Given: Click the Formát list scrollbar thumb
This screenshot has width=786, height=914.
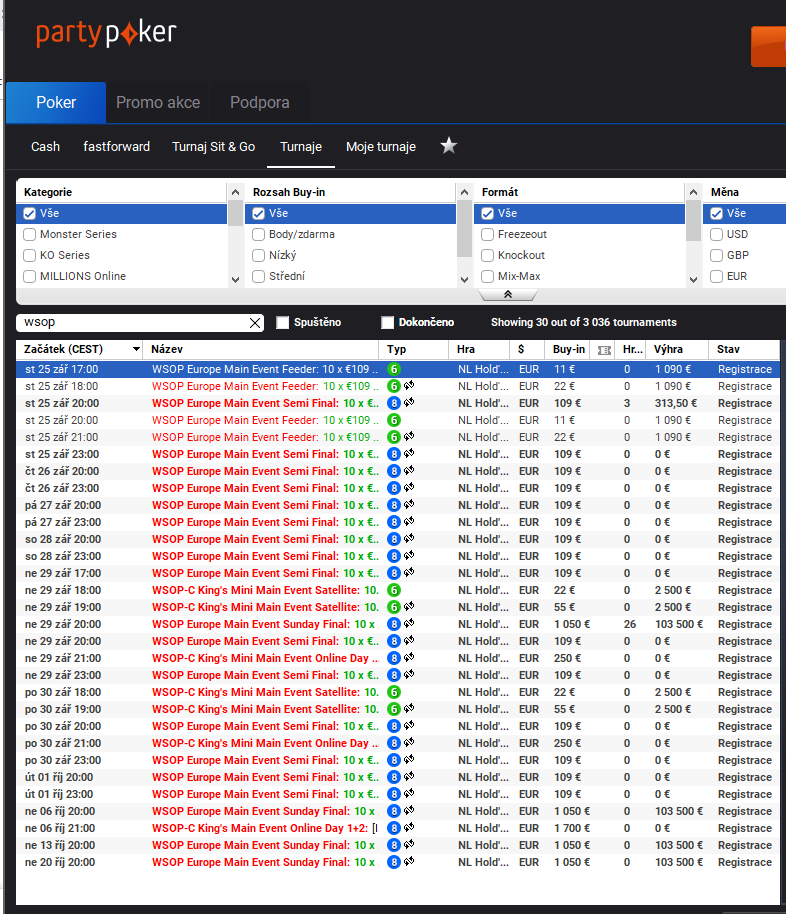Looking at the screenshot, I should 693,220.
